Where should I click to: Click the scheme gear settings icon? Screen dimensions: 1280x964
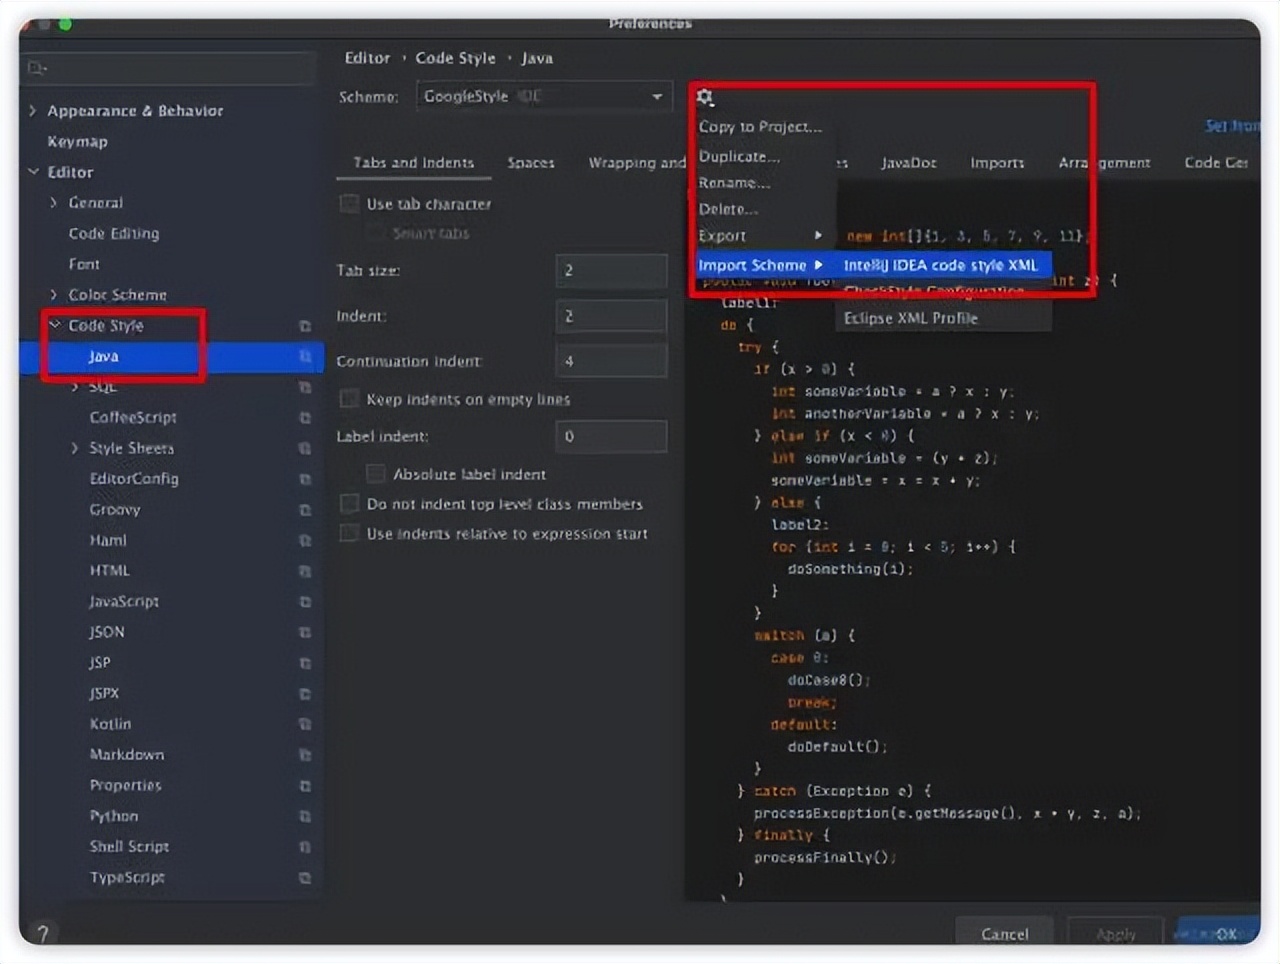[x=705, y=97]
